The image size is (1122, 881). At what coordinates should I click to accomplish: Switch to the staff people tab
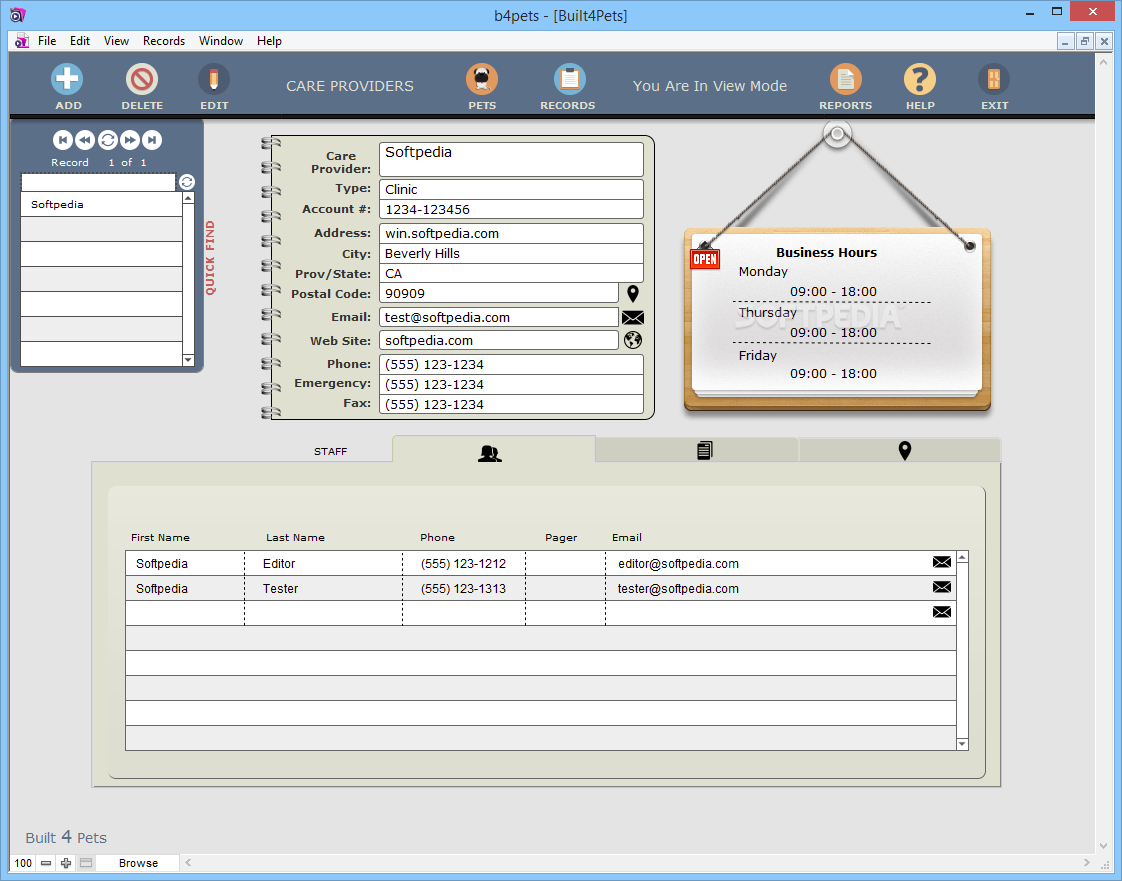click(x=494, y=450)
